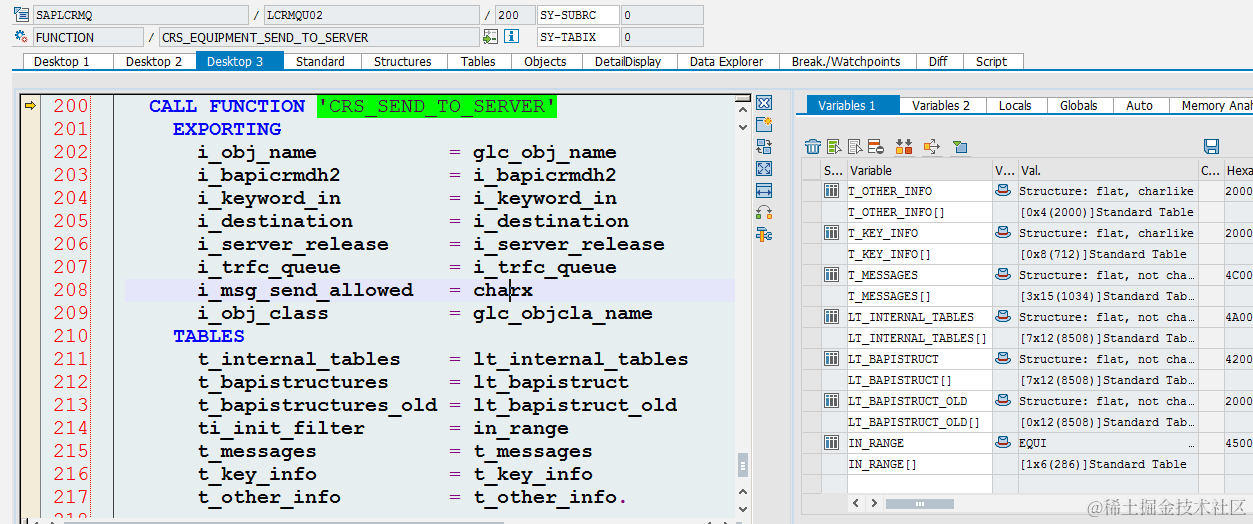Click the swap tools icon

click(x=764, y=212)
